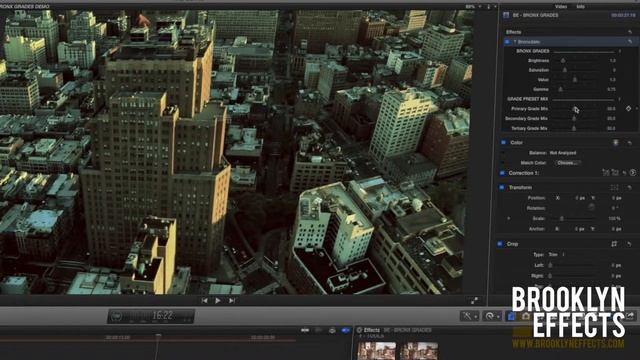Click the 16:22 timecode display
This screenshot has height=360, width=640.
click(x=162, y=316)
